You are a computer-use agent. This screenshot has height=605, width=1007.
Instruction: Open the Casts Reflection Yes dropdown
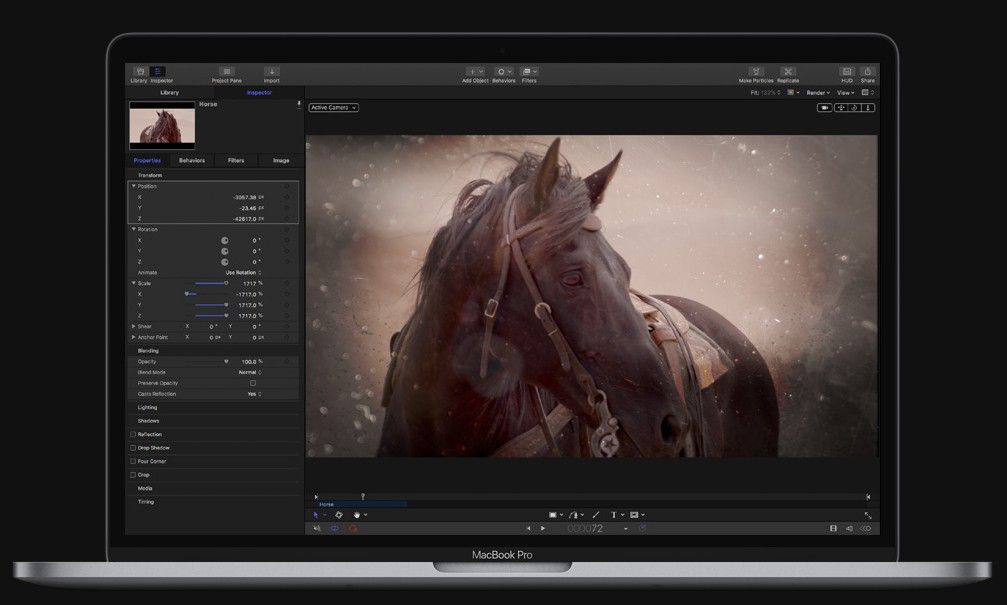click(x=254, y=394)
